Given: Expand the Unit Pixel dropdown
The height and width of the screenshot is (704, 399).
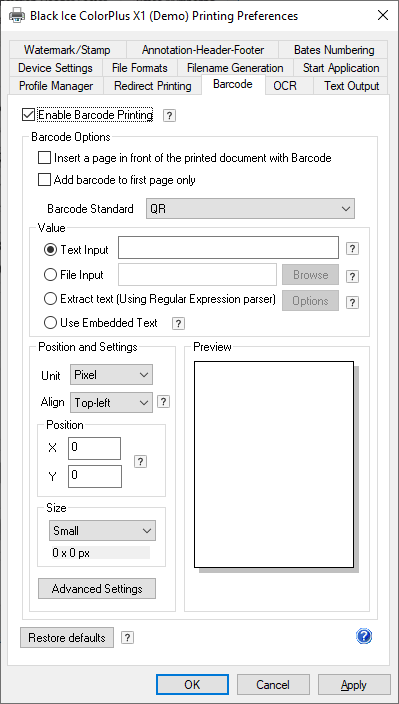Looking at the screenshot, I should pos(111,375).
